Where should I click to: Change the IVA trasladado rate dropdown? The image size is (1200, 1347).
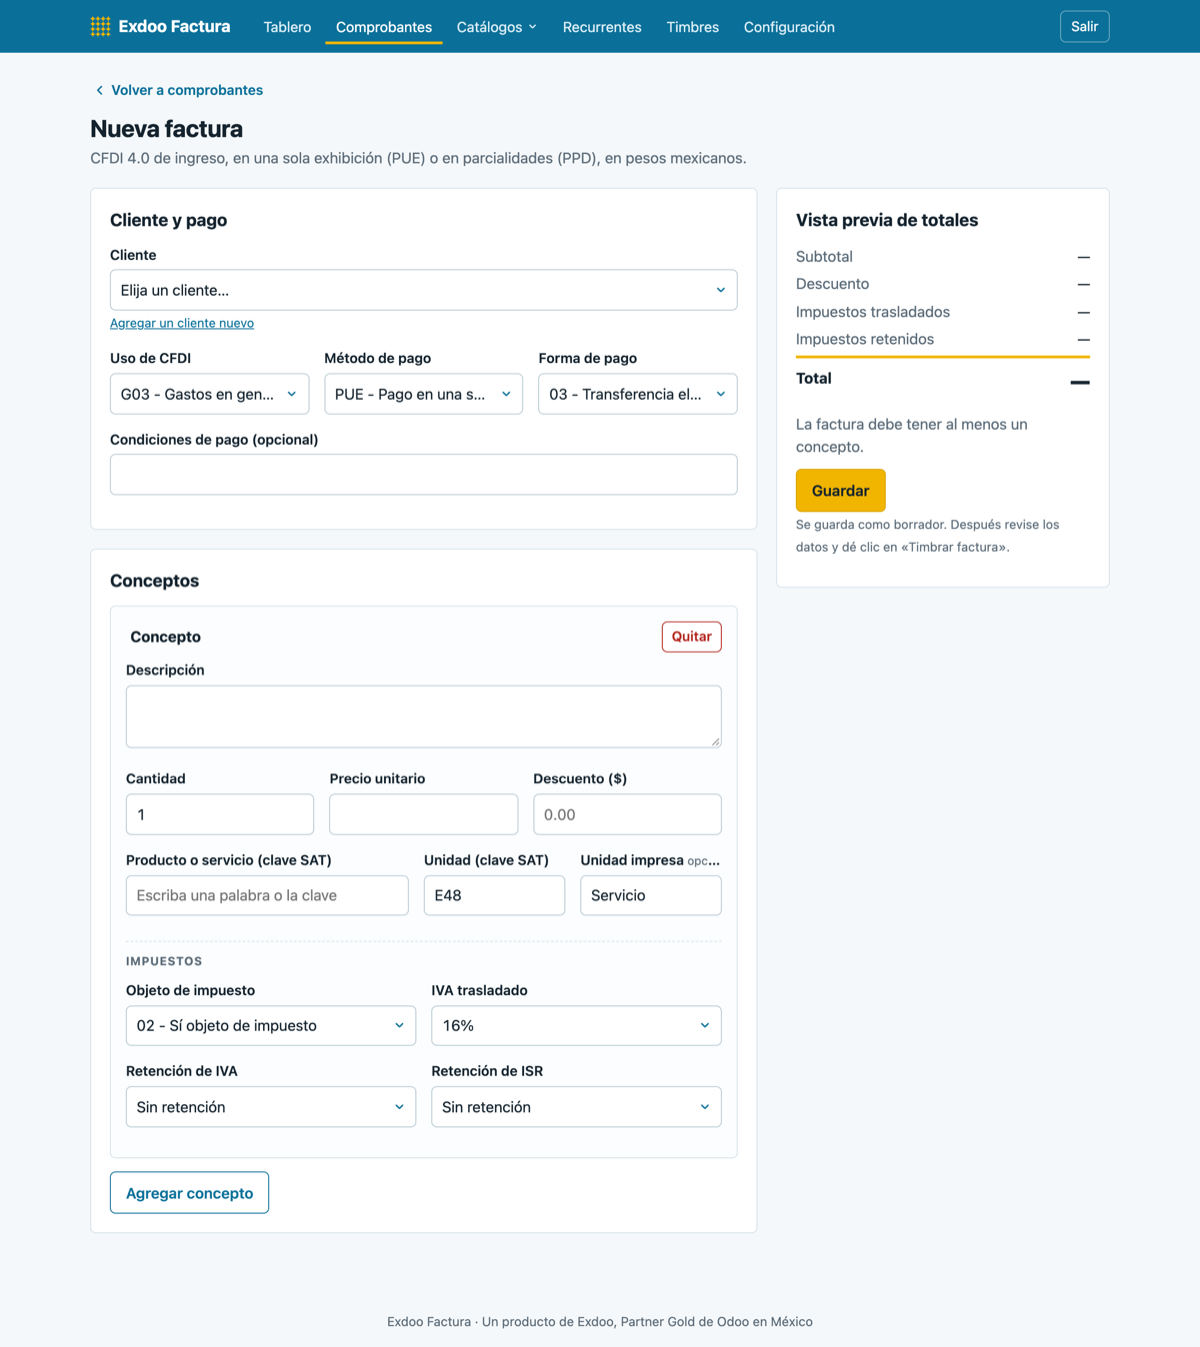tap(576, 1026)
